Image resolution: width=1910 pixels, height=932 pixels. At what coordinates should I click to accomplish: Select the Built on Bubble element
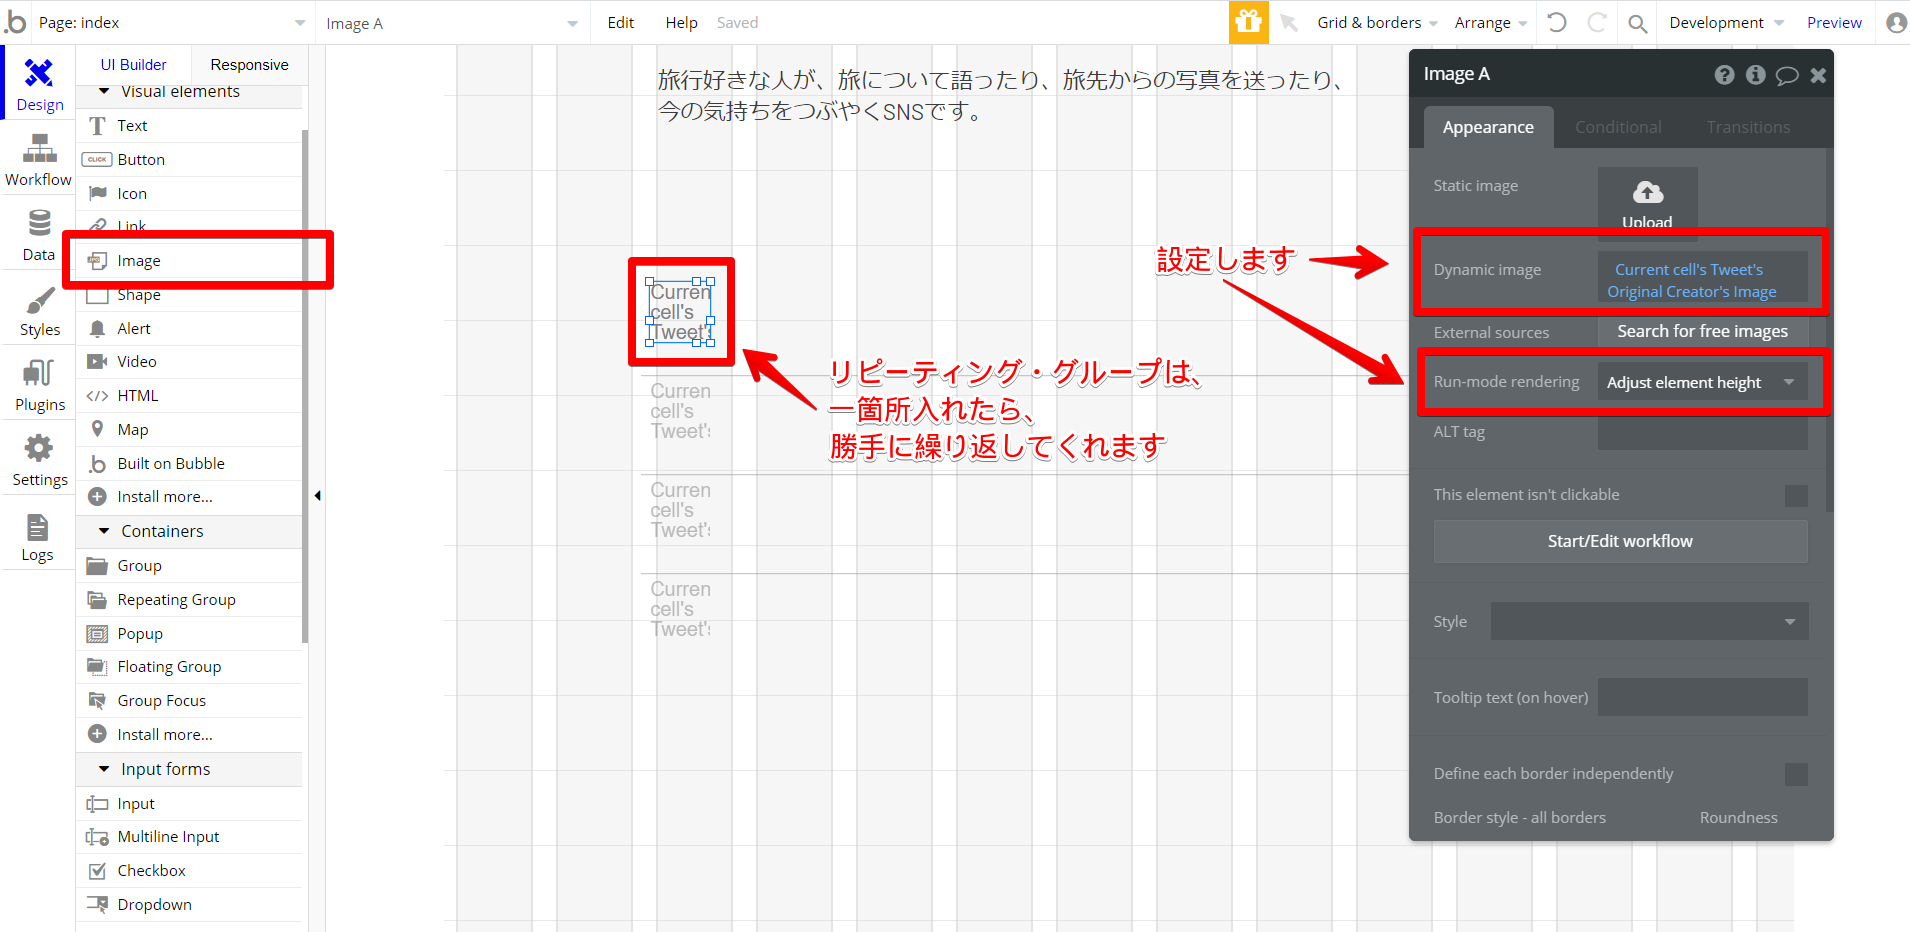[x=189, y=463]
